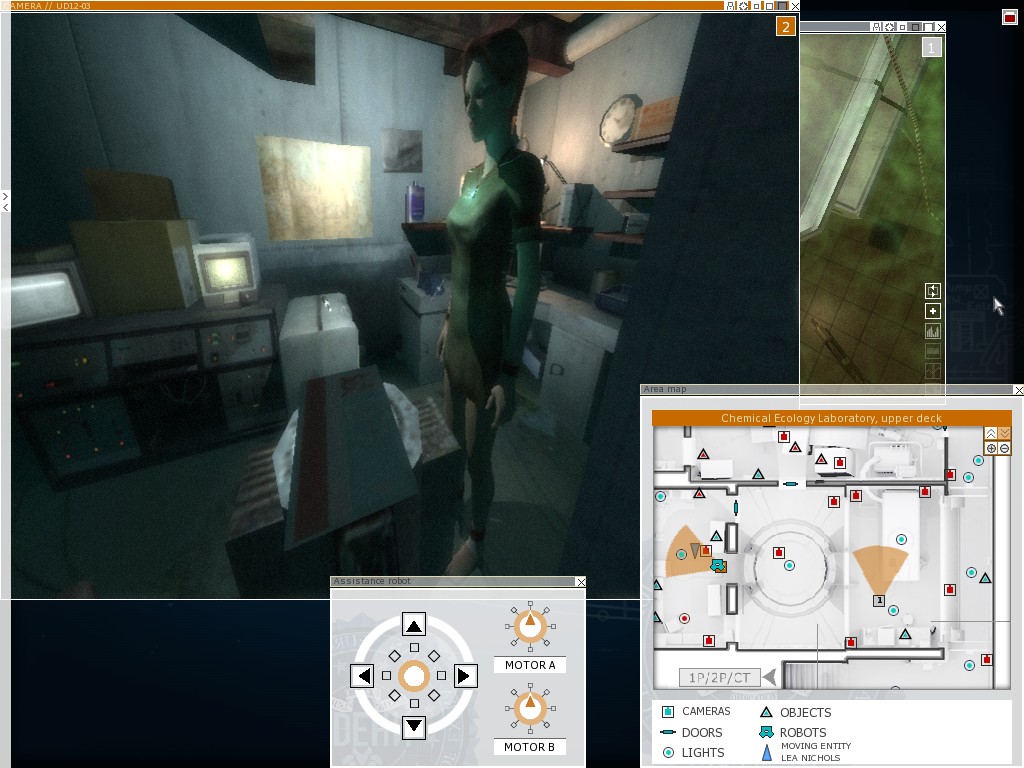
Task: Click the orange center stop circle of robot pad
Action: 414,676
